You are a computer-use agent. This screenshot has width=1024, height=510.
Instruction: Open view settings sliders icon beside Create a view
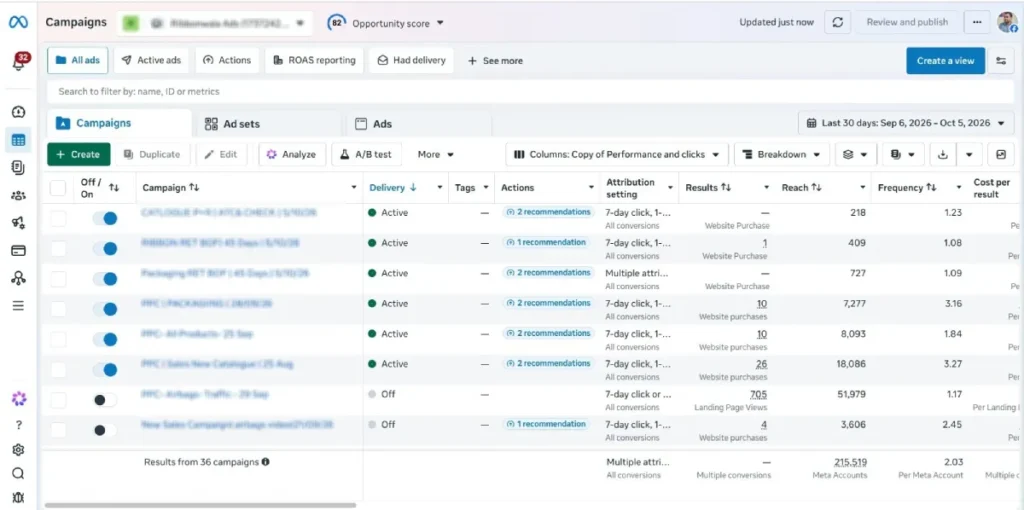(1001, 61)
